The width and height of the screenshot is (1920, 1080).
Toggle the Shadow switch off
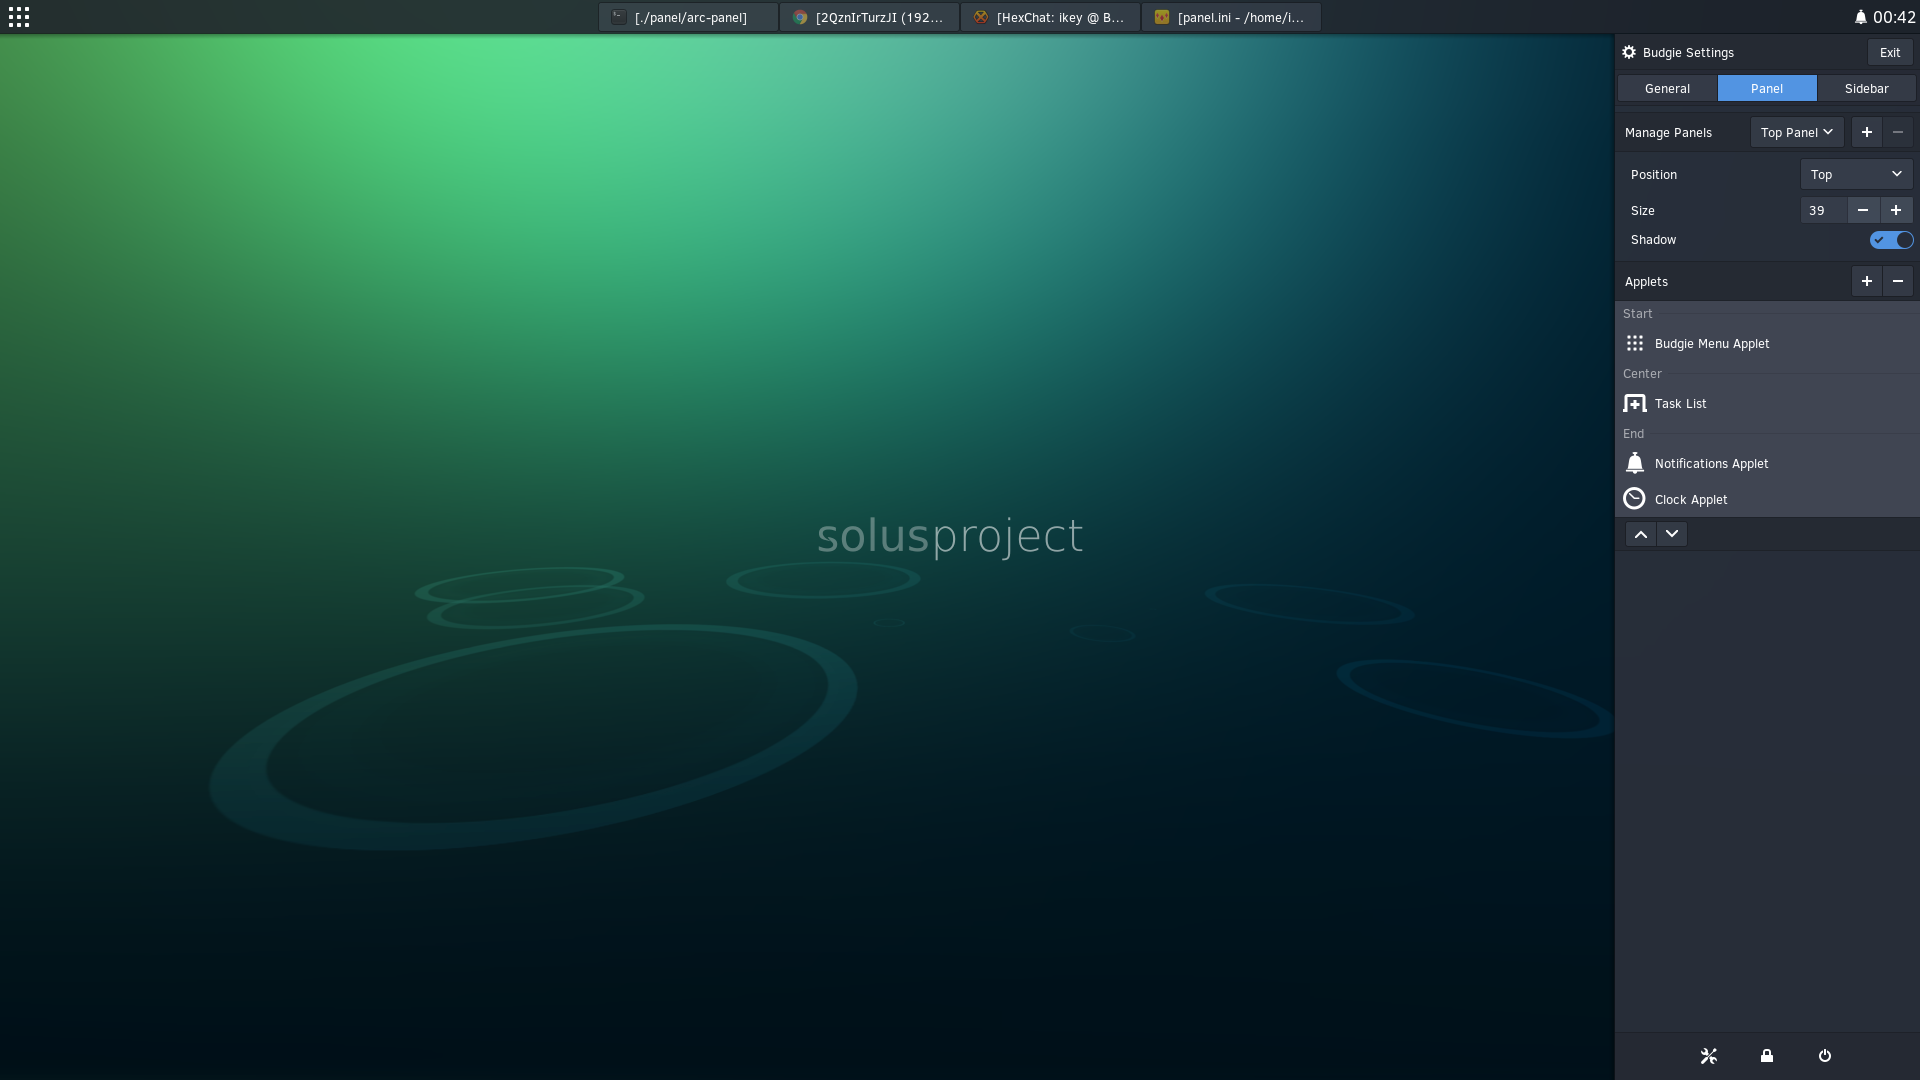[1891, 240]
